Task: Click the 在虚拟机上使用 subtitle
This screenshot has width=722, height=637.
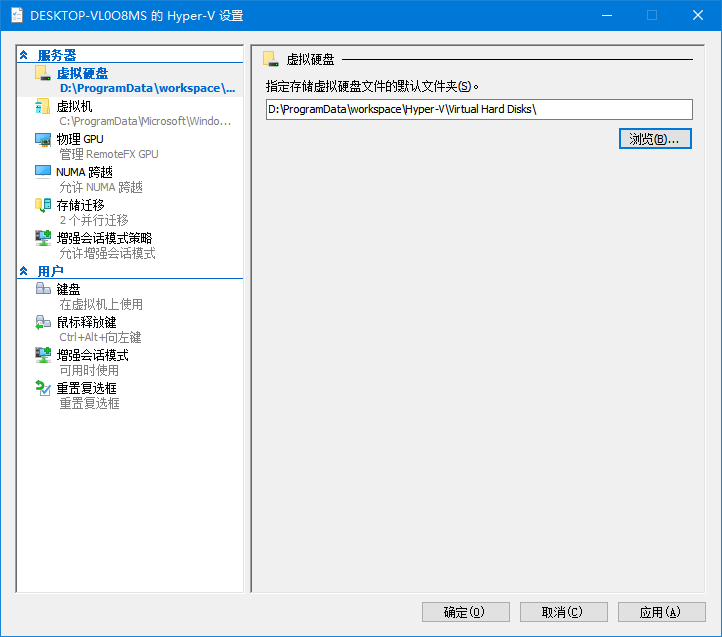Action: point(101,304)
